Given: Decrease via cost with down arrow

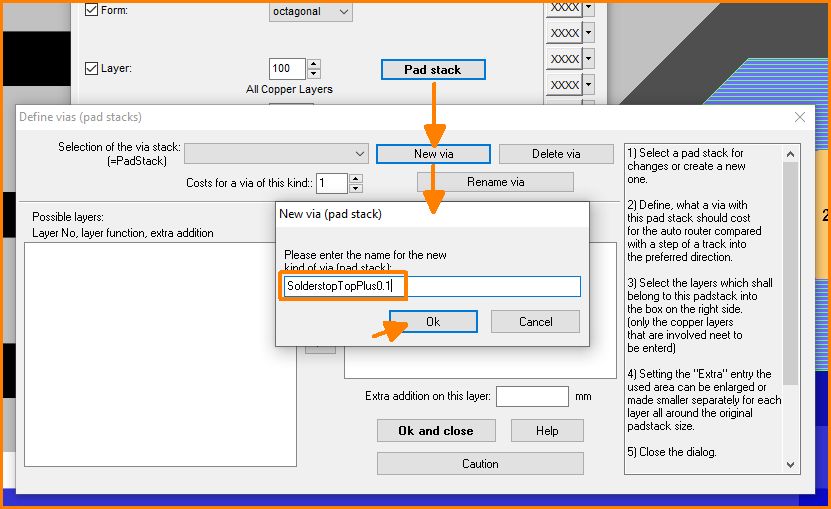Looking at the screenshot, I should (356, 188).
